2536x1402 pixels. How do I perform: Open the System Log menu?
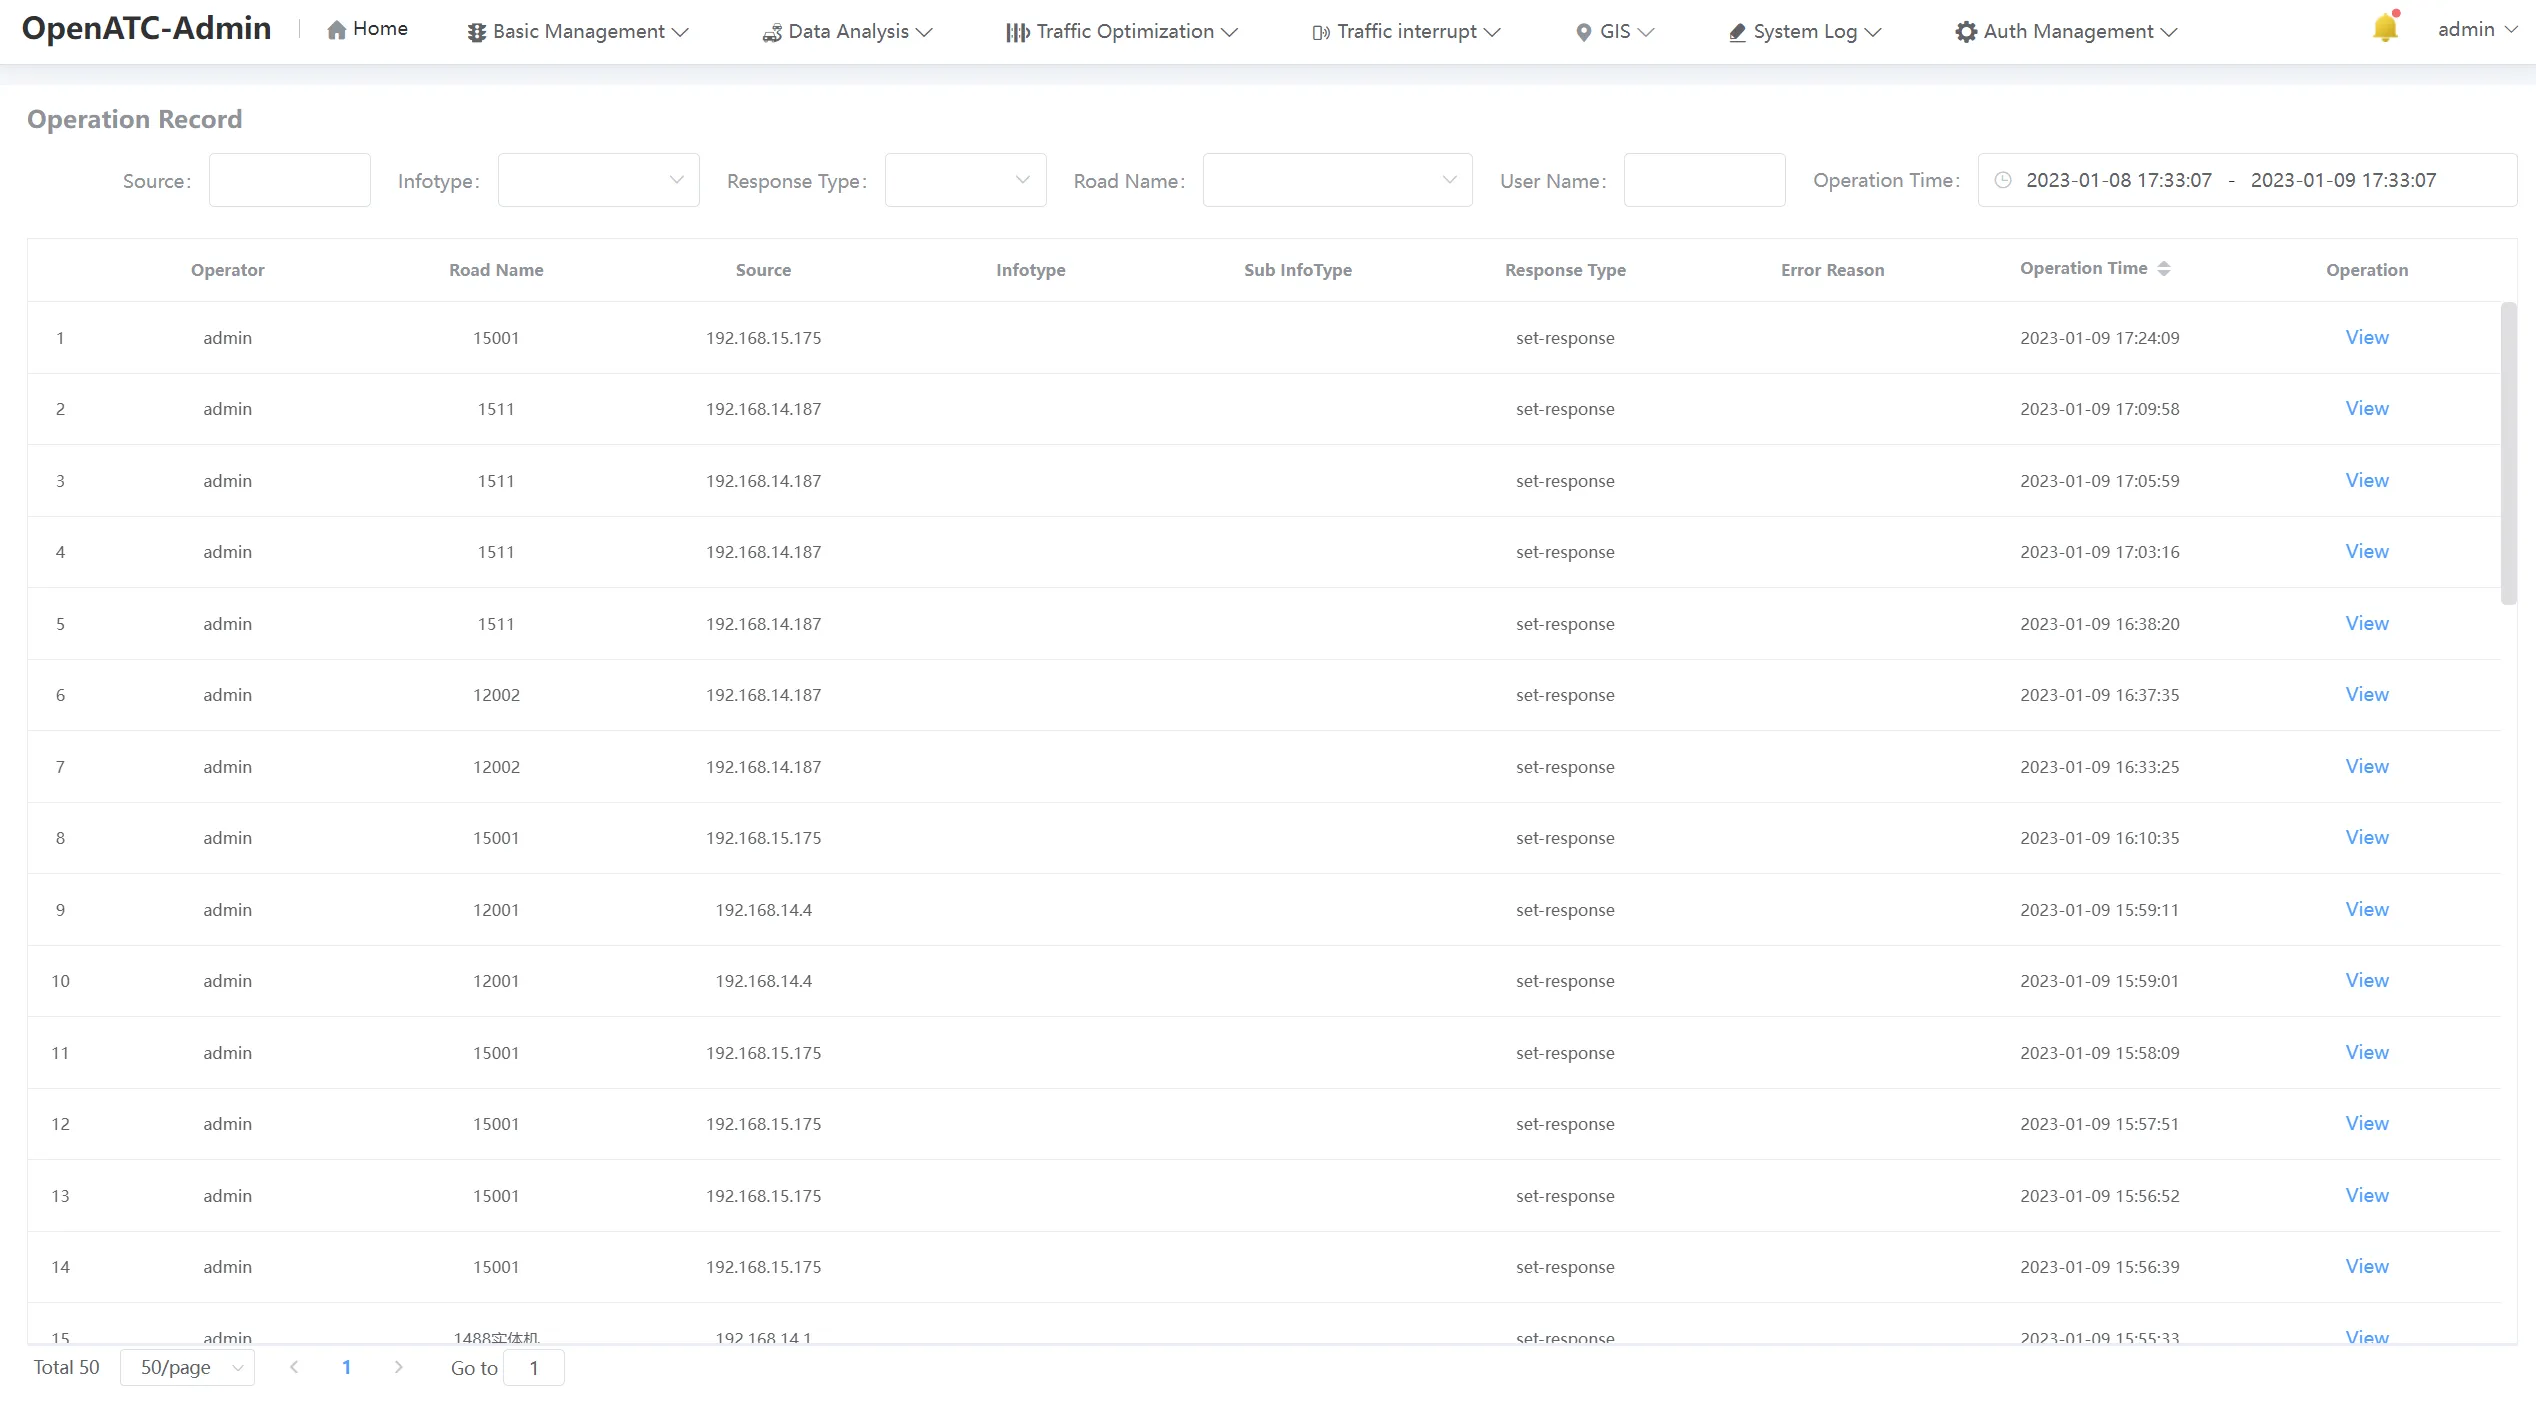click(x=1805, y=32)
